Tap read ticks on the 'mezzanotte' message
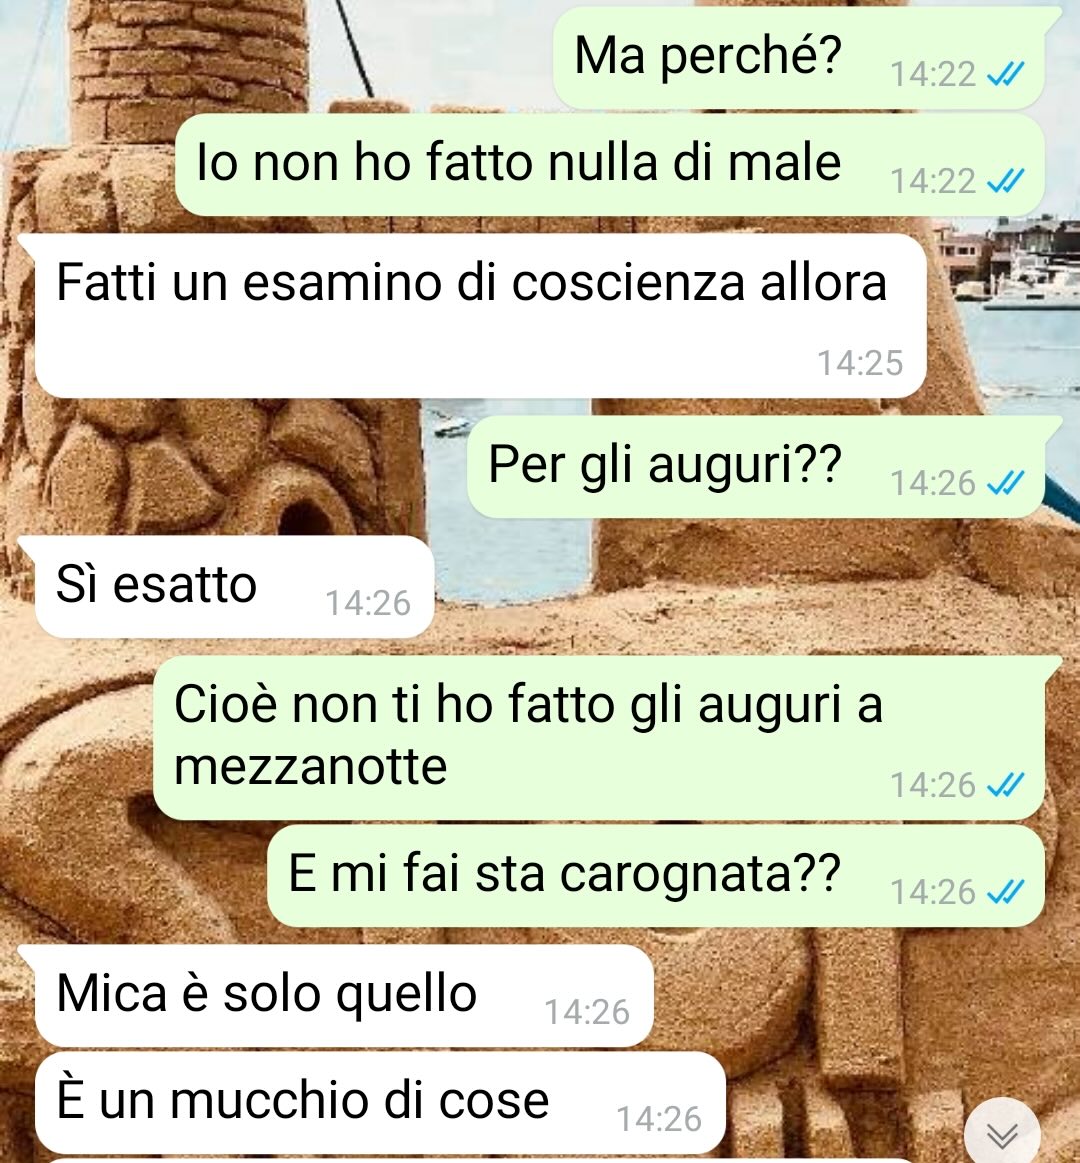Viewport: 1080px width, 1163px height. click(1006, 785)
